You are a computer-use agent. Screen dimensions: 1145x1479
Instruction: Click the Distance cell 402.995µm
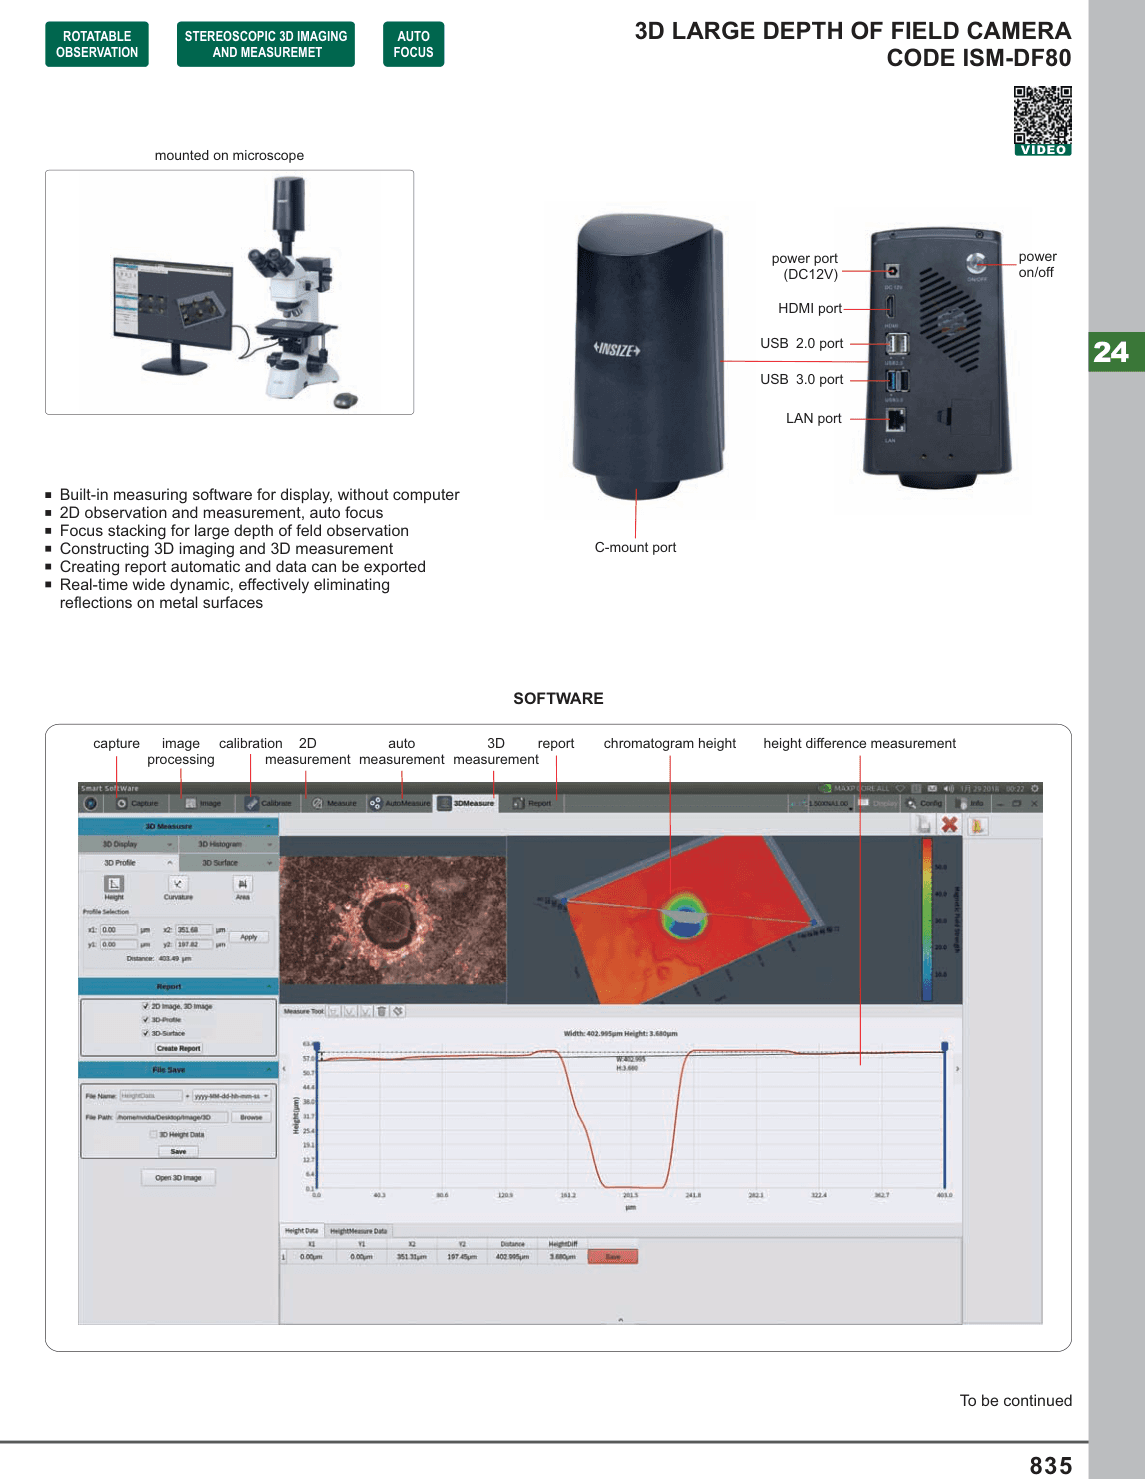pos(512,1257)
